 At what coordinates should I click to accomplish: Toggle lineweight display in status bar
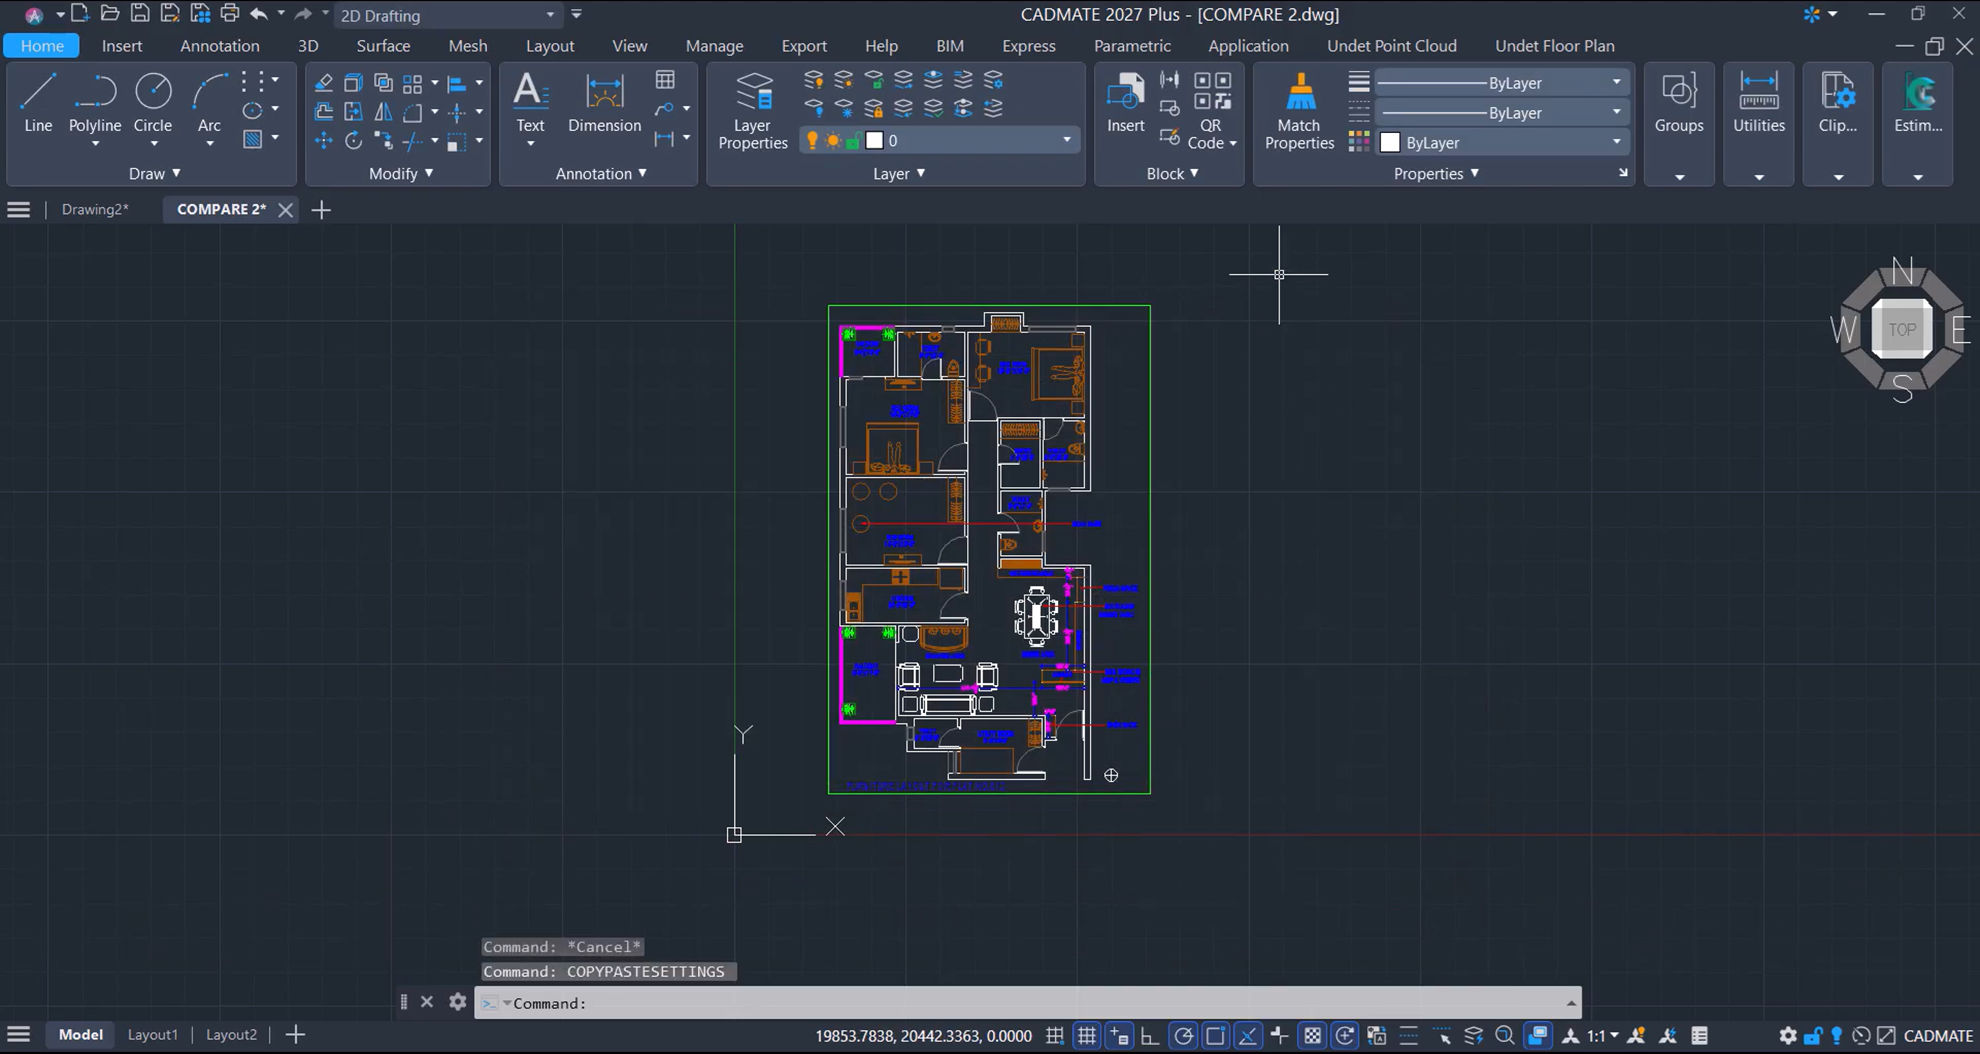[x=1408, y=1035]
